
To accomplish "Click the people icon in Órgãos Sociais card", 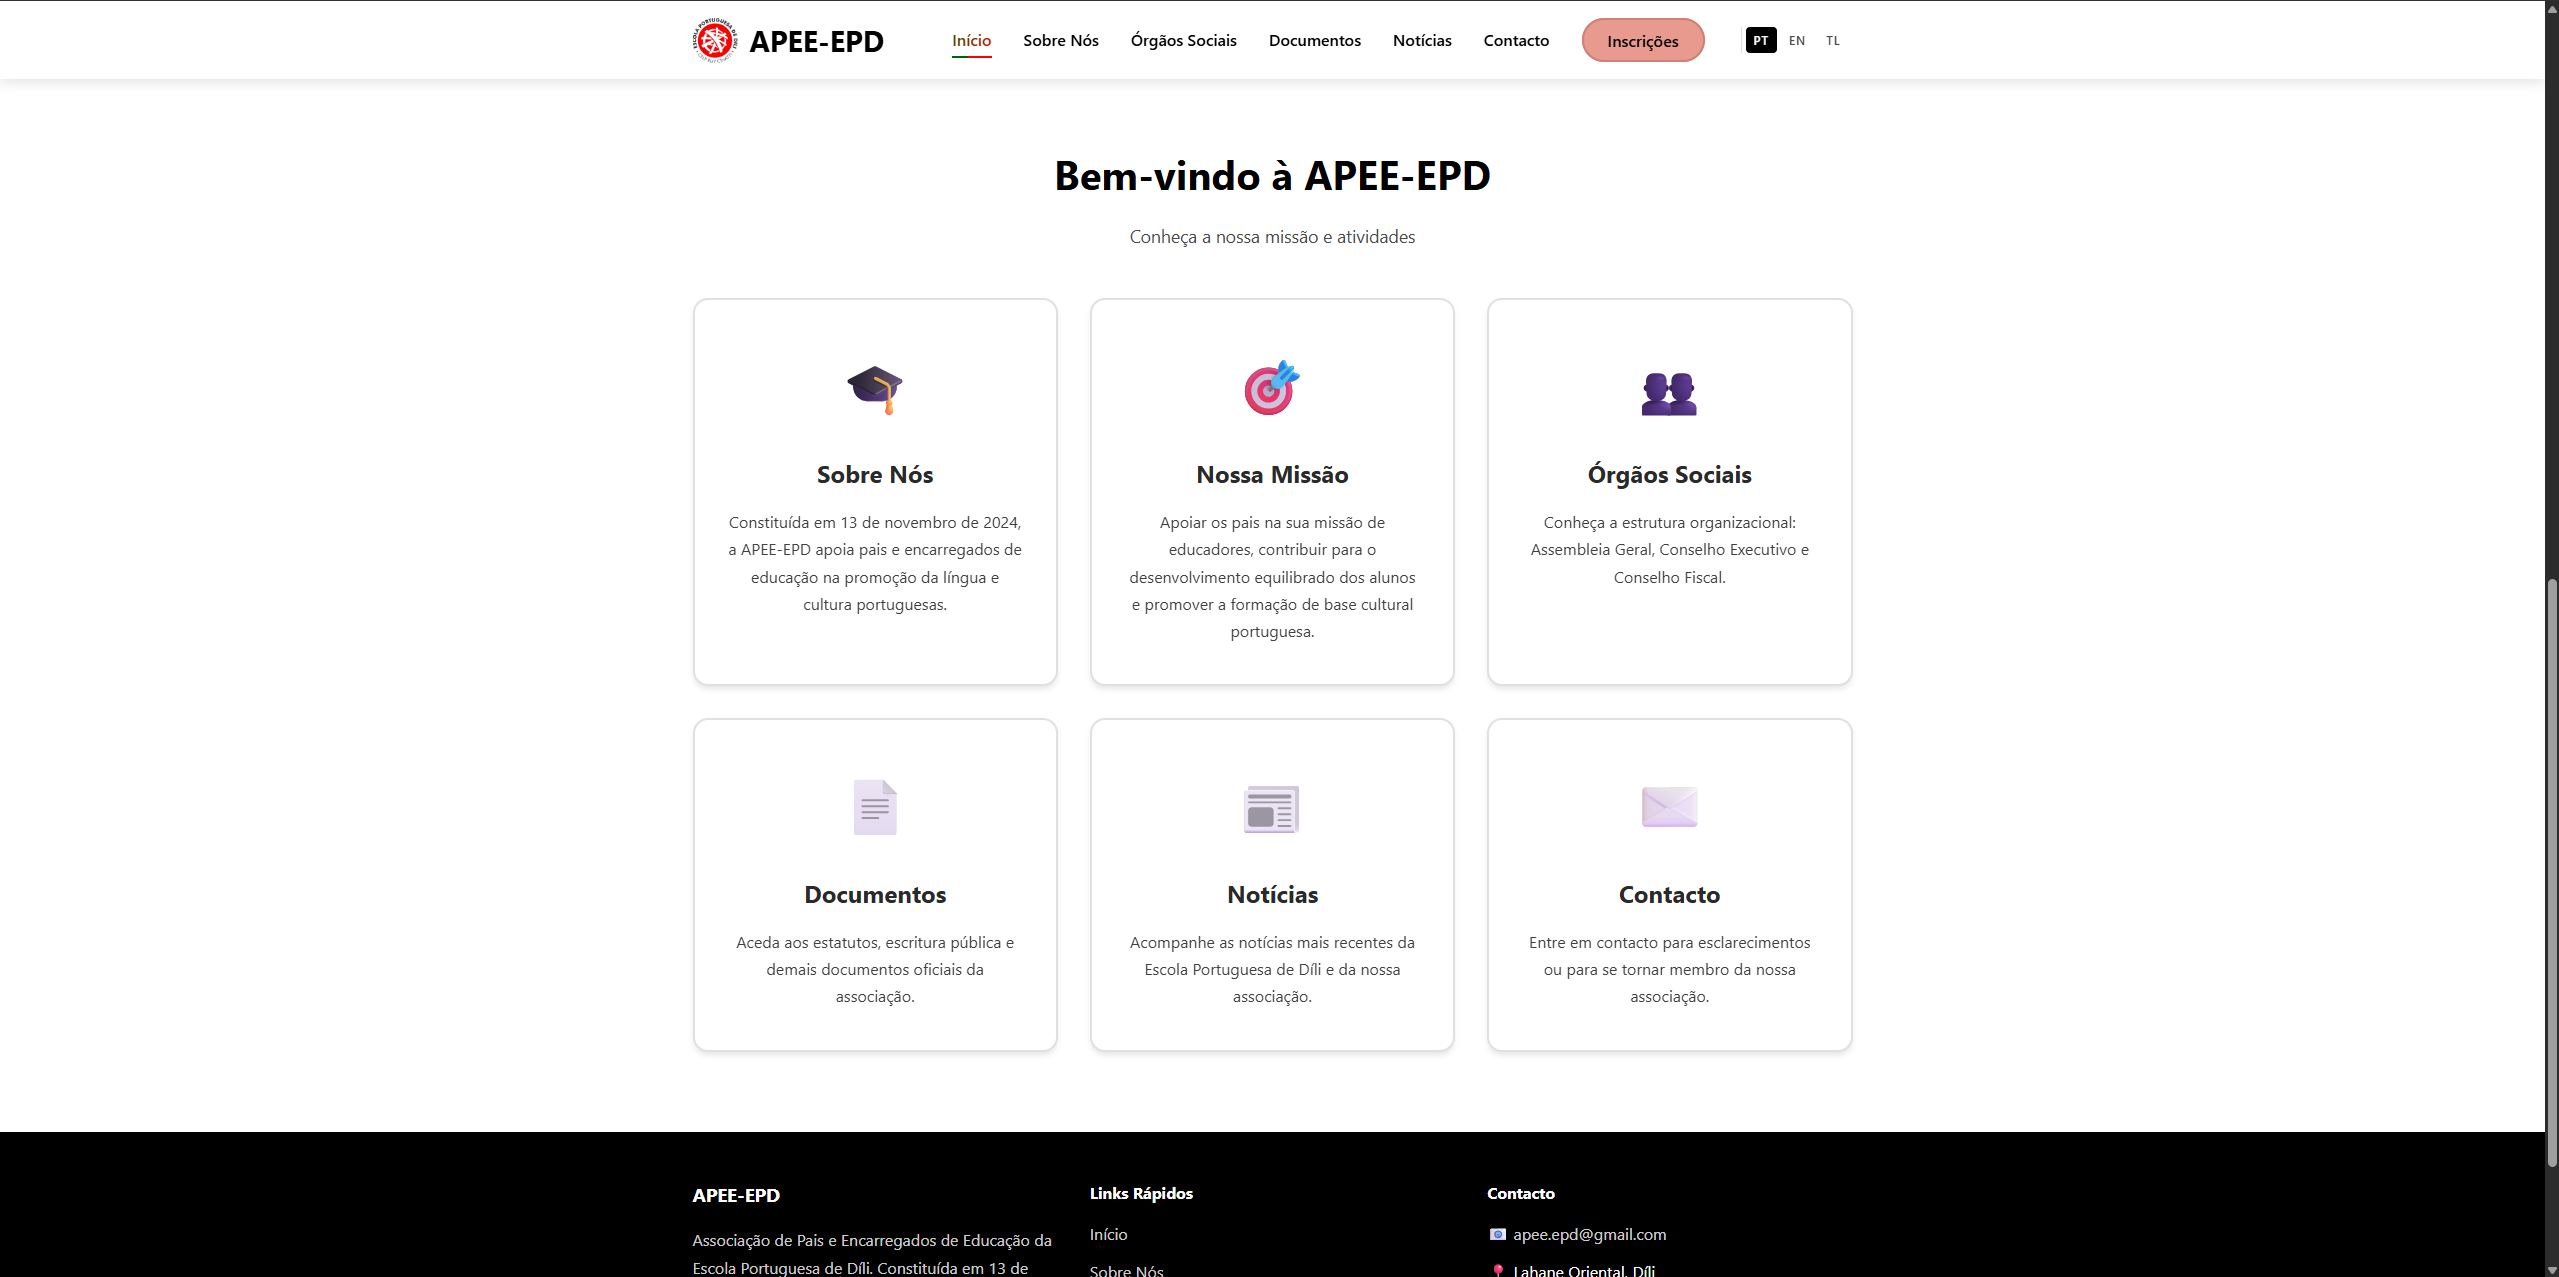I will coord(1669,393).
